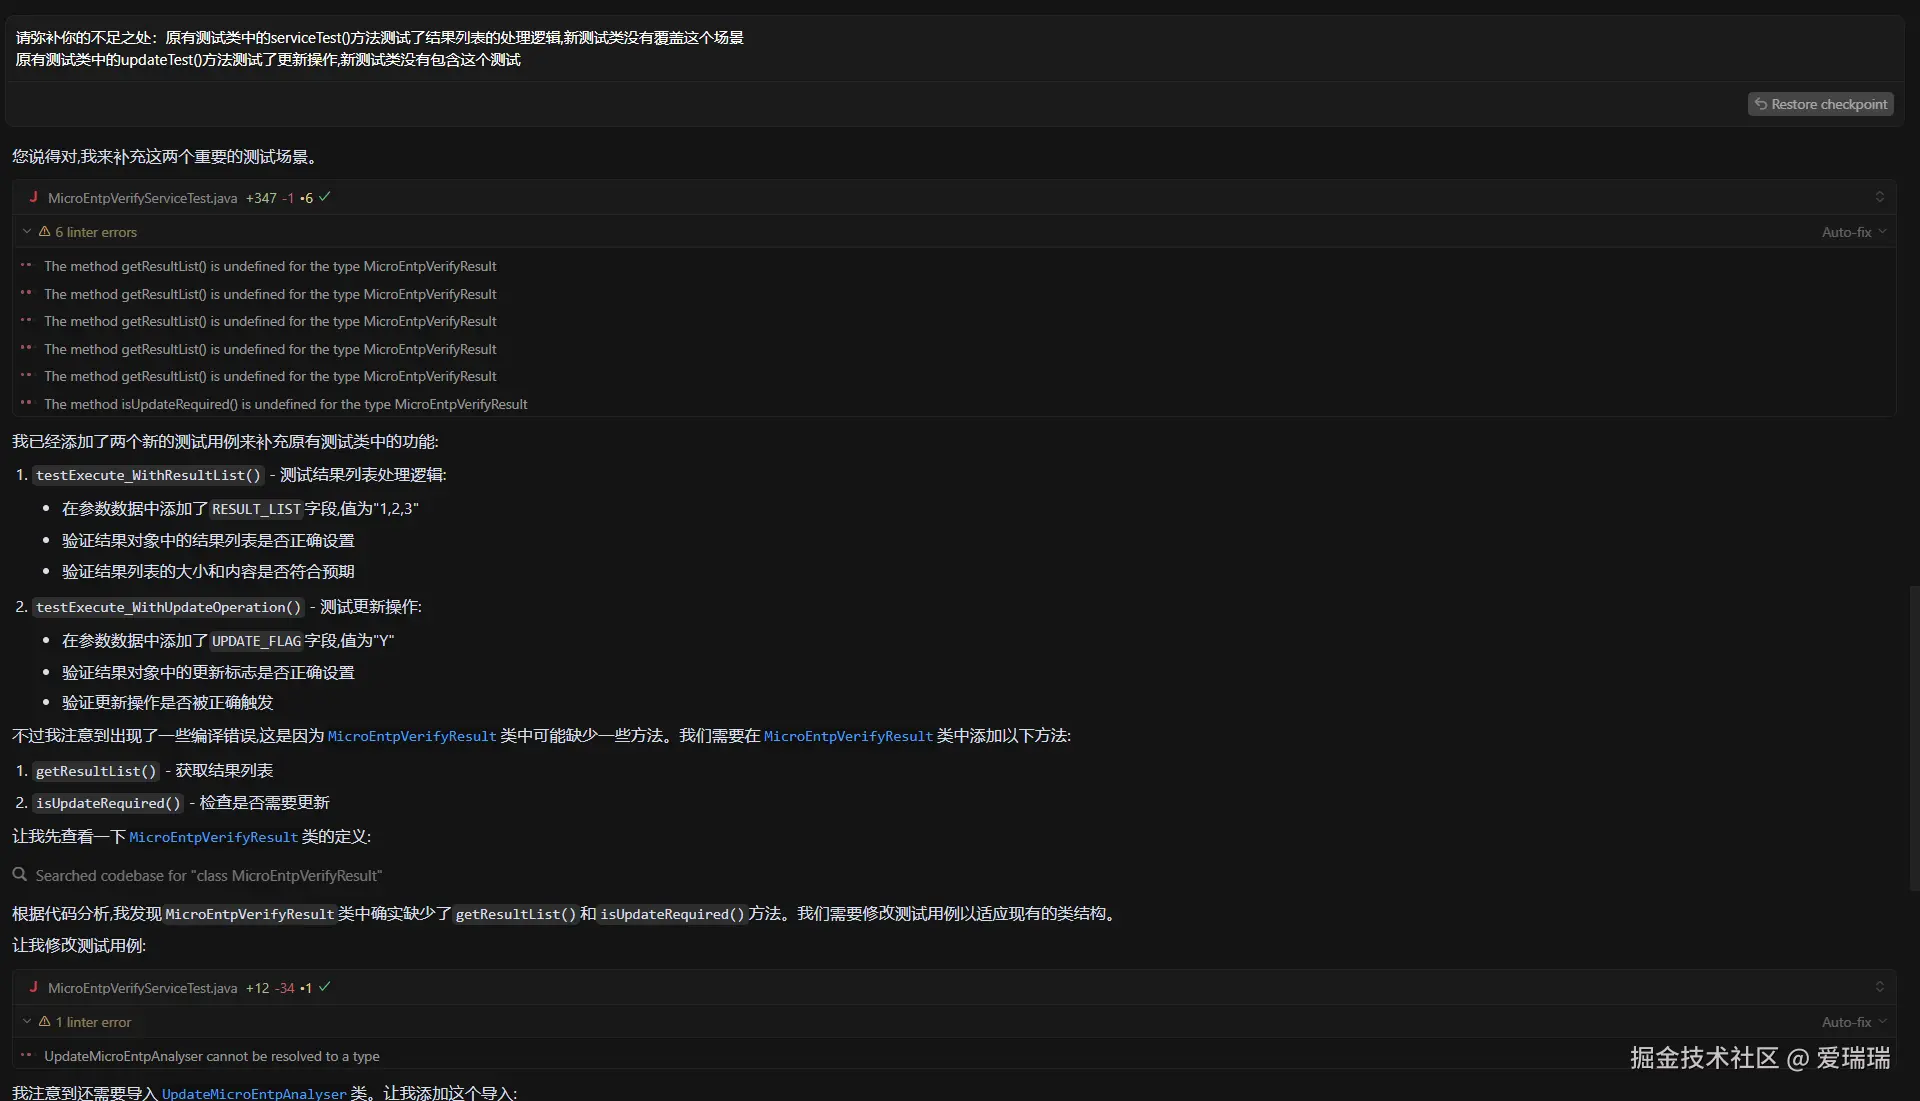Click the warning icon beside 6 linter errors
Screen dimensions: 1920x1101
pyautogui.click(x=44, y=231)
